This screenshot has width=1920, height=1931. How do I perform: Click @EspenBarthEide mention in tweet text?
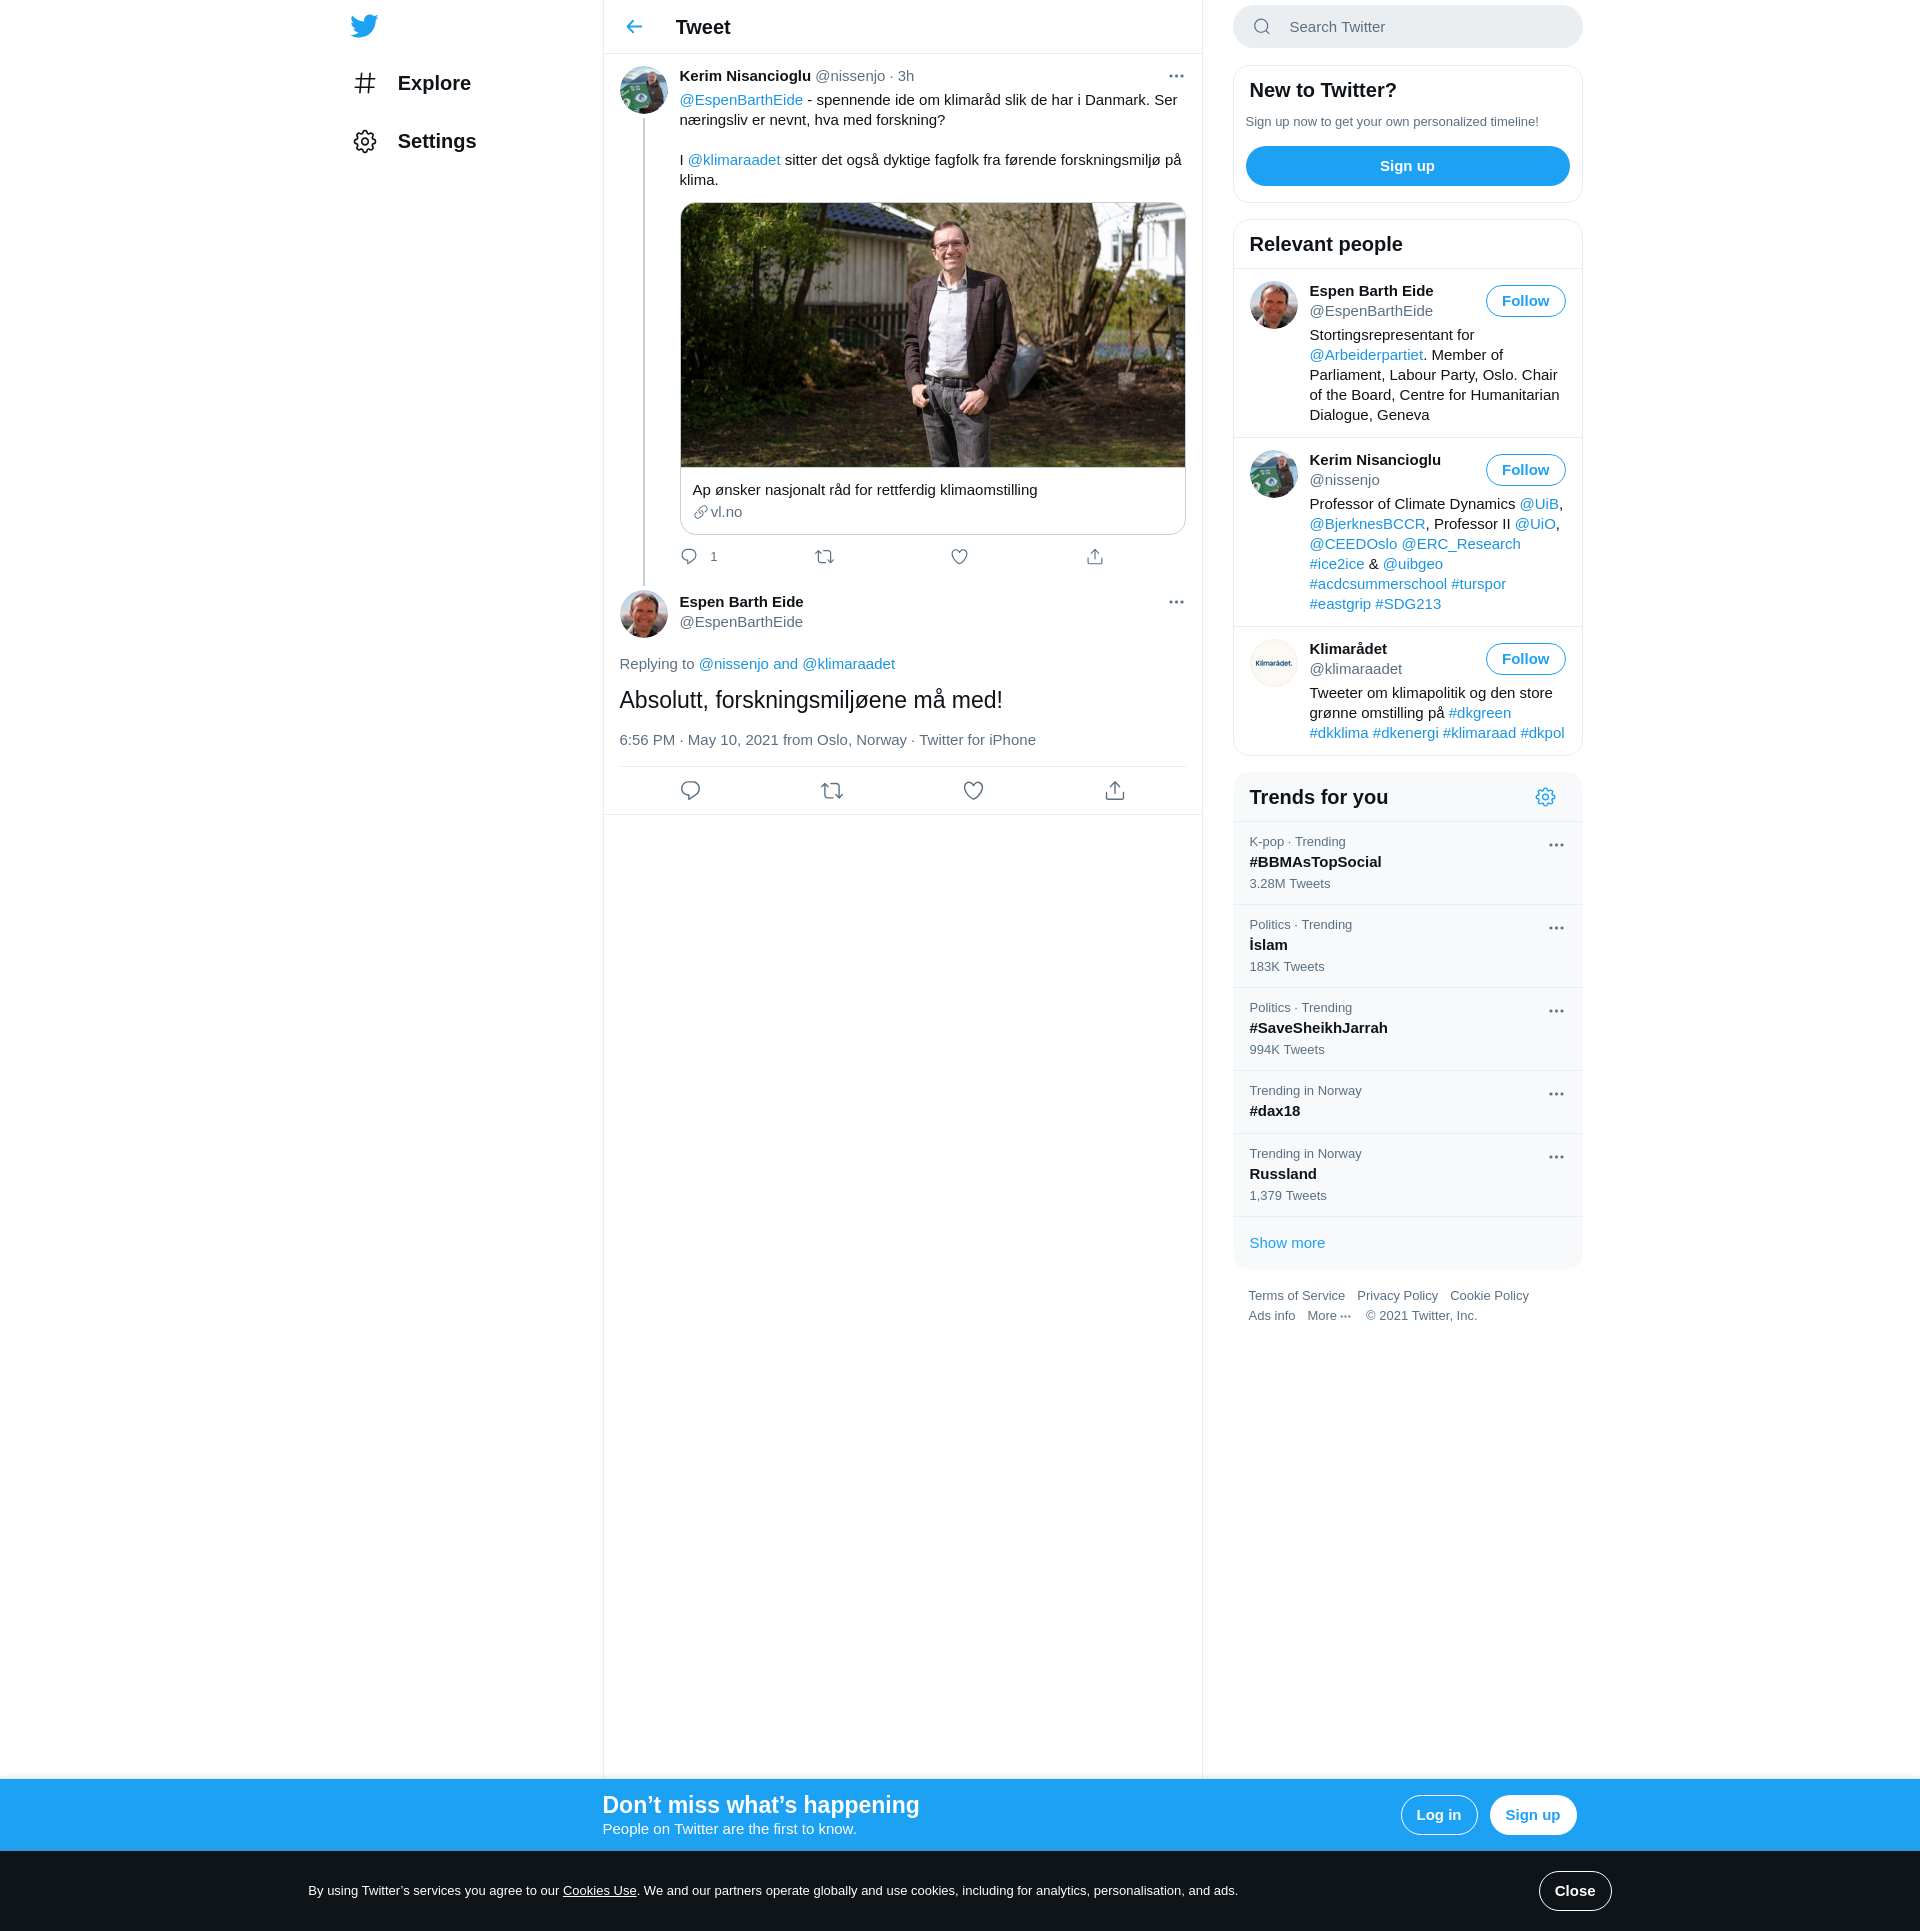click(741, 100)
